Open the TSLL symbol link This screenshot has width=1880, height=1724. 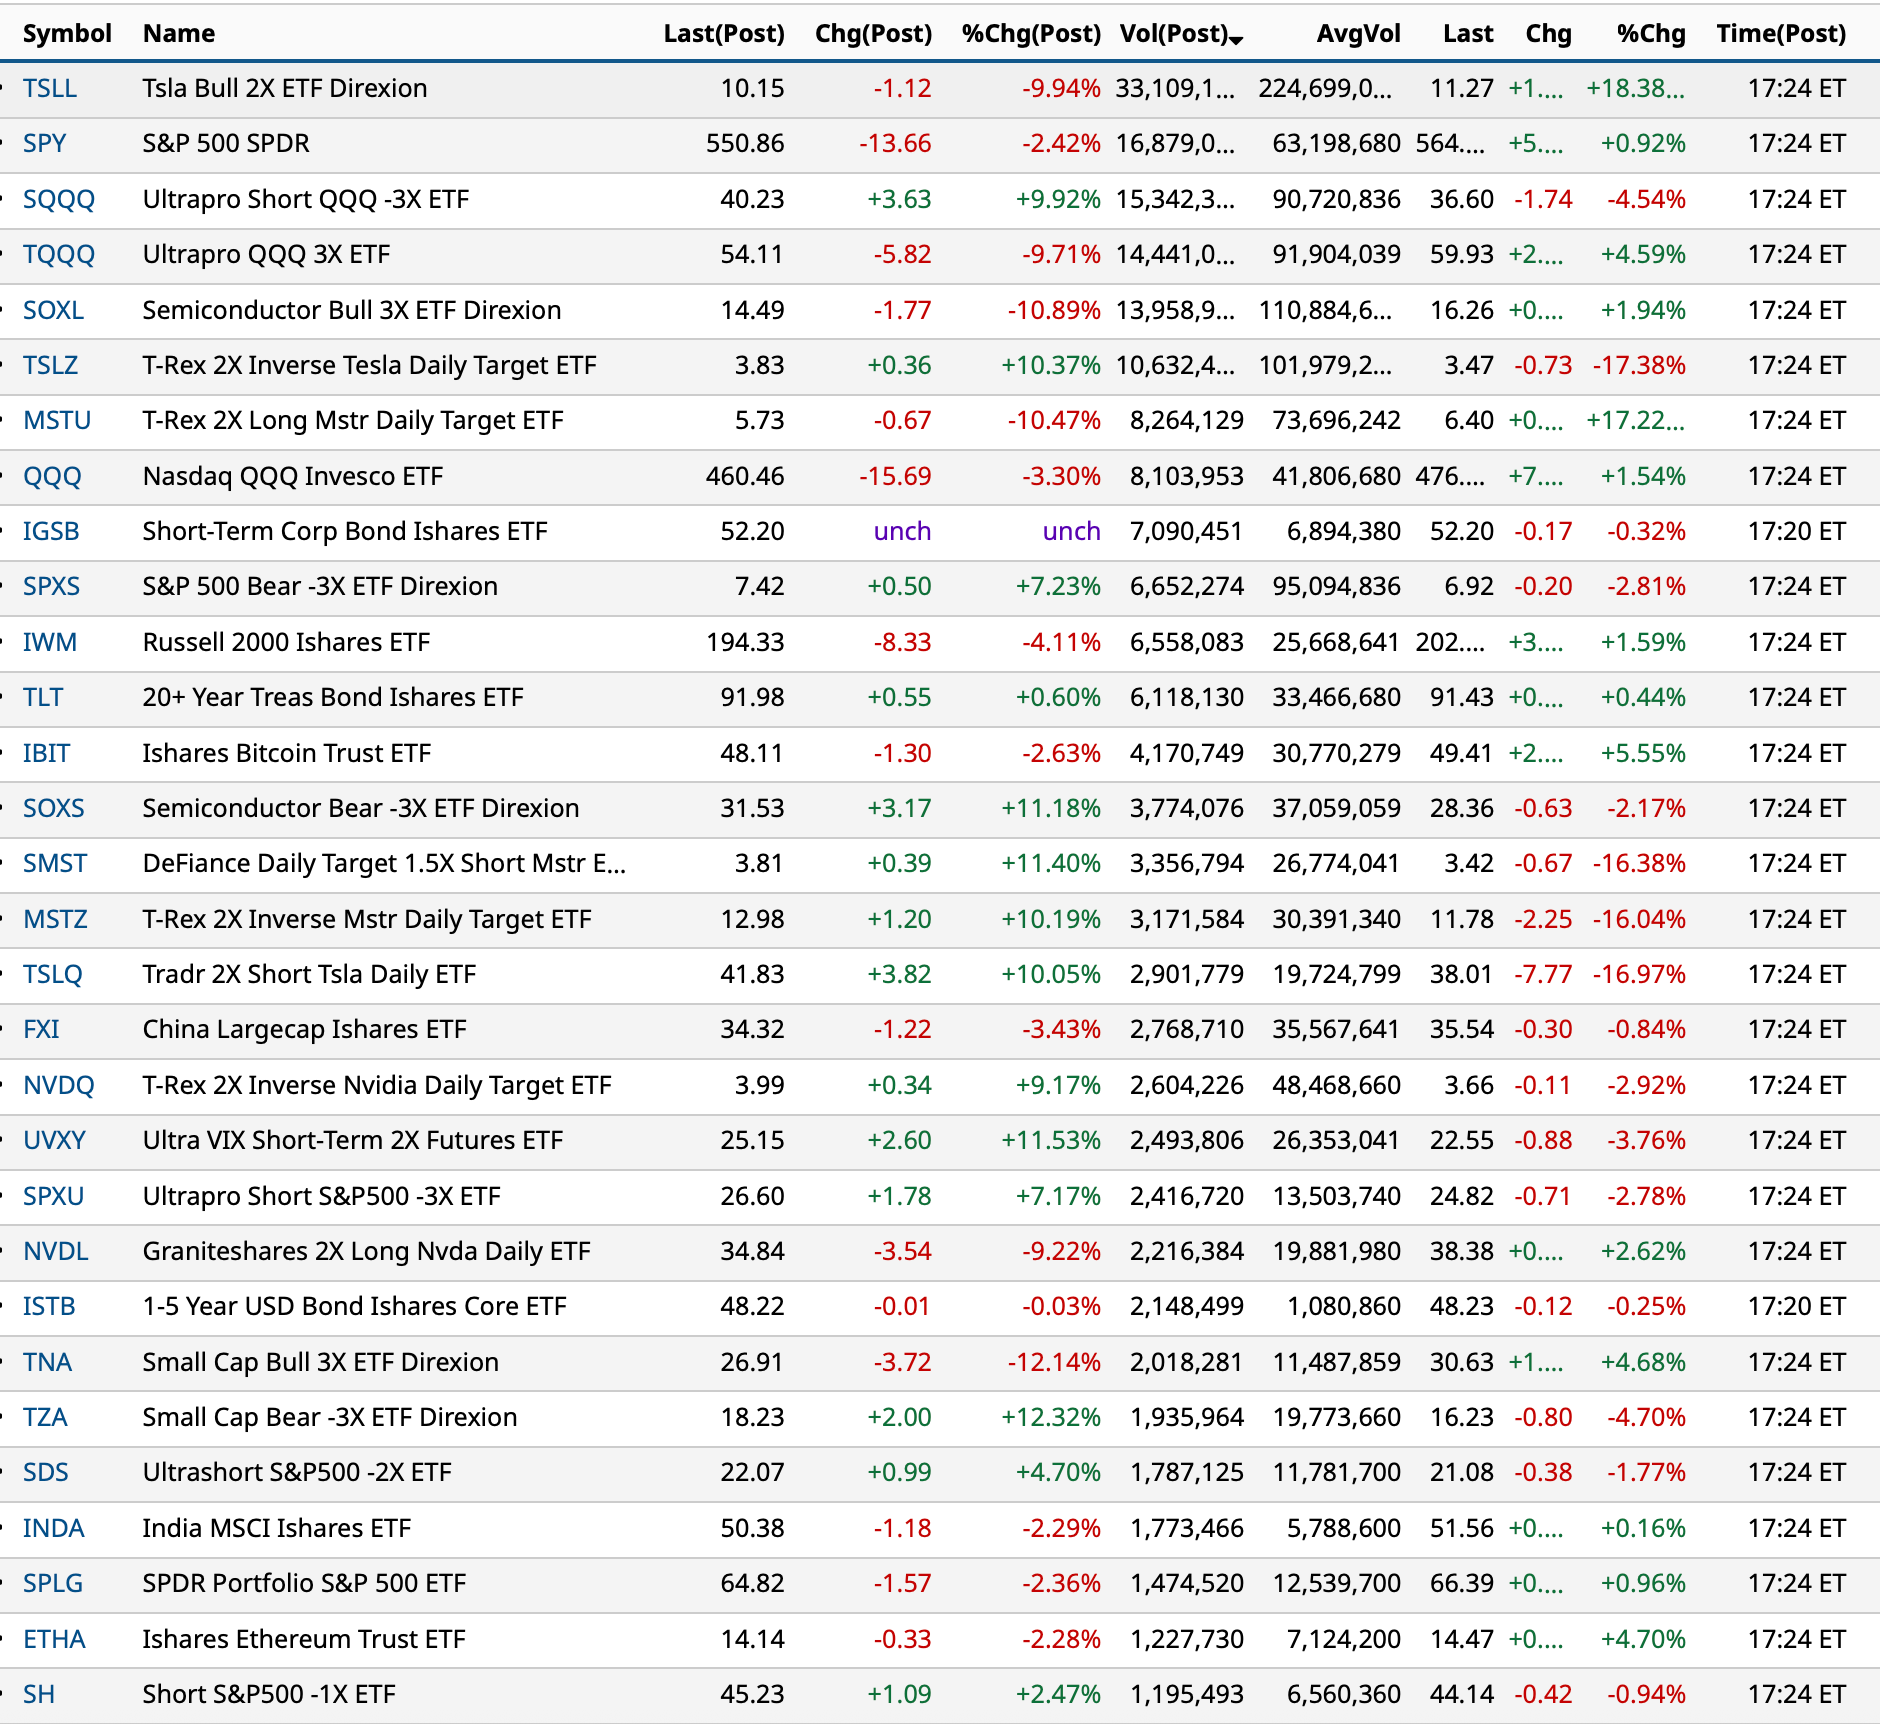(50, 89)
